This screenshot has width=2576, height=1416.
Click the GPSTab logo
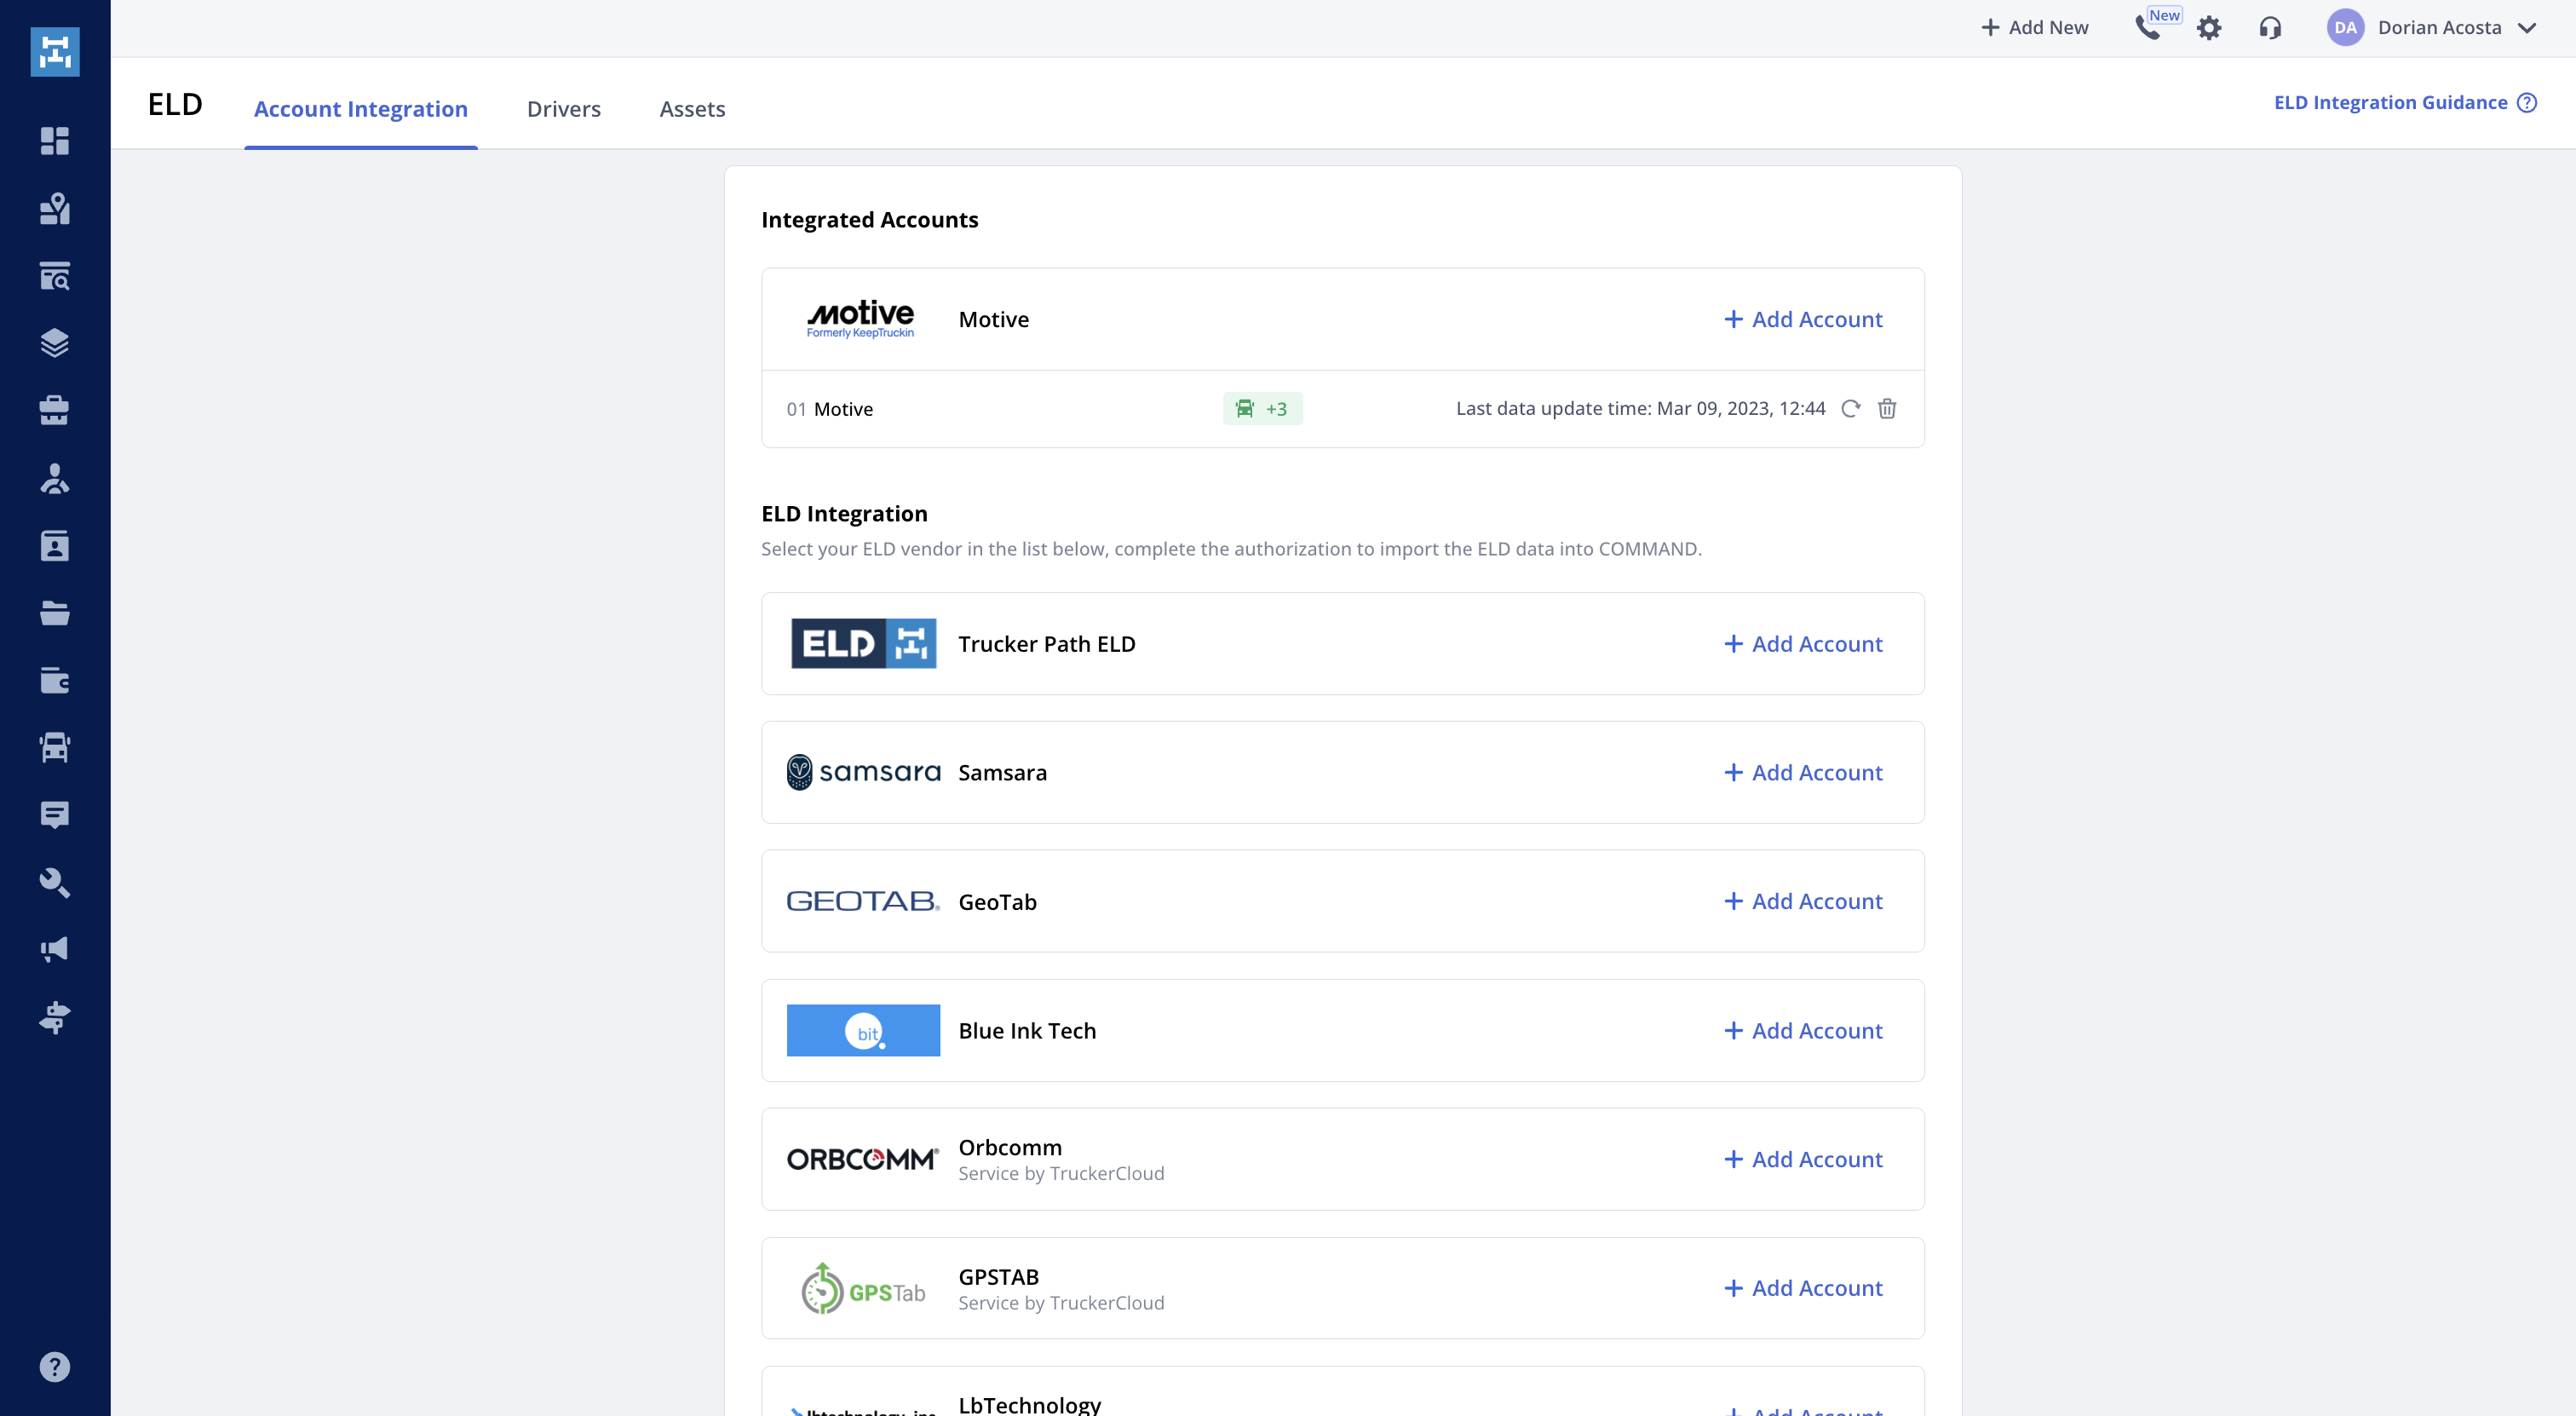863,1288
